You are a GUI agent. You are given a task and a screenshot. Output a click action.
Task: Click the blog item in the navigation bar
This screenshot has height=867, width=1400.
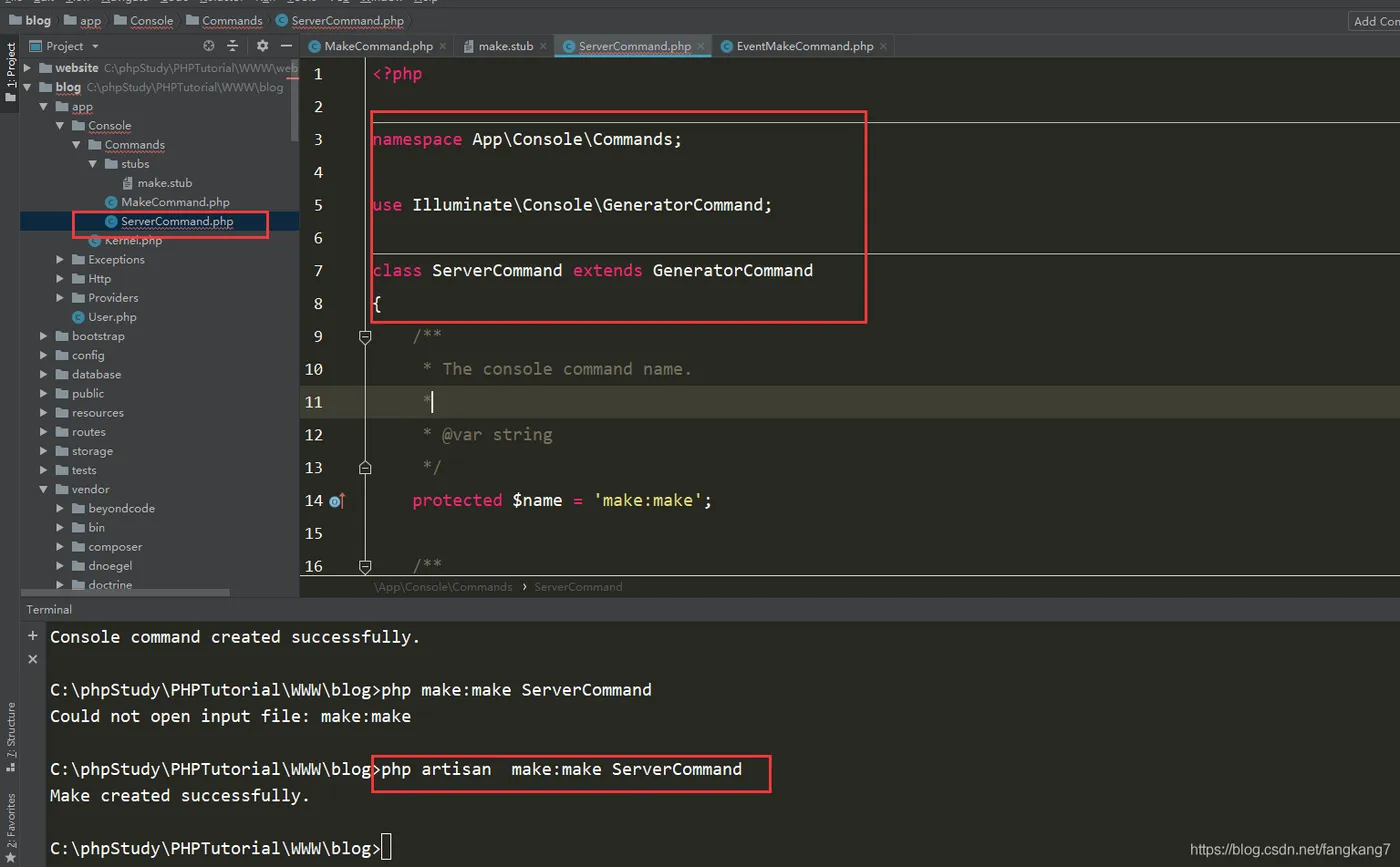click(x=31, y=20)
